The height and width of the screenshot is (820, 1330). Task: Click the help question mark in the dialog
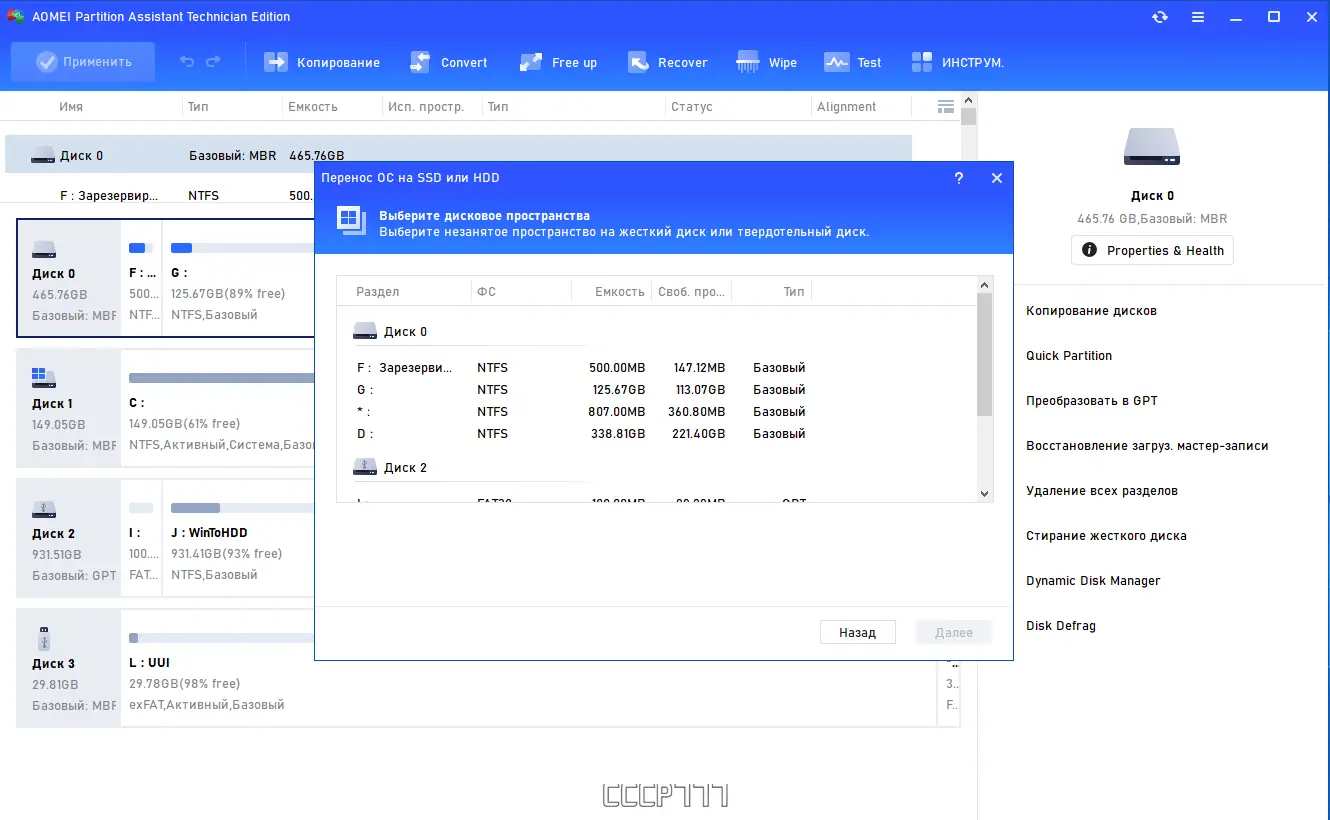point(959,178)
